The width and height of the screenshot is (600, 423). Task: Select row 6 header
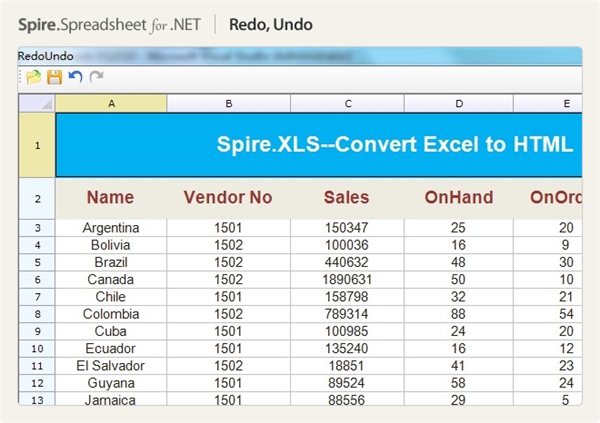[x=37, y=280]
